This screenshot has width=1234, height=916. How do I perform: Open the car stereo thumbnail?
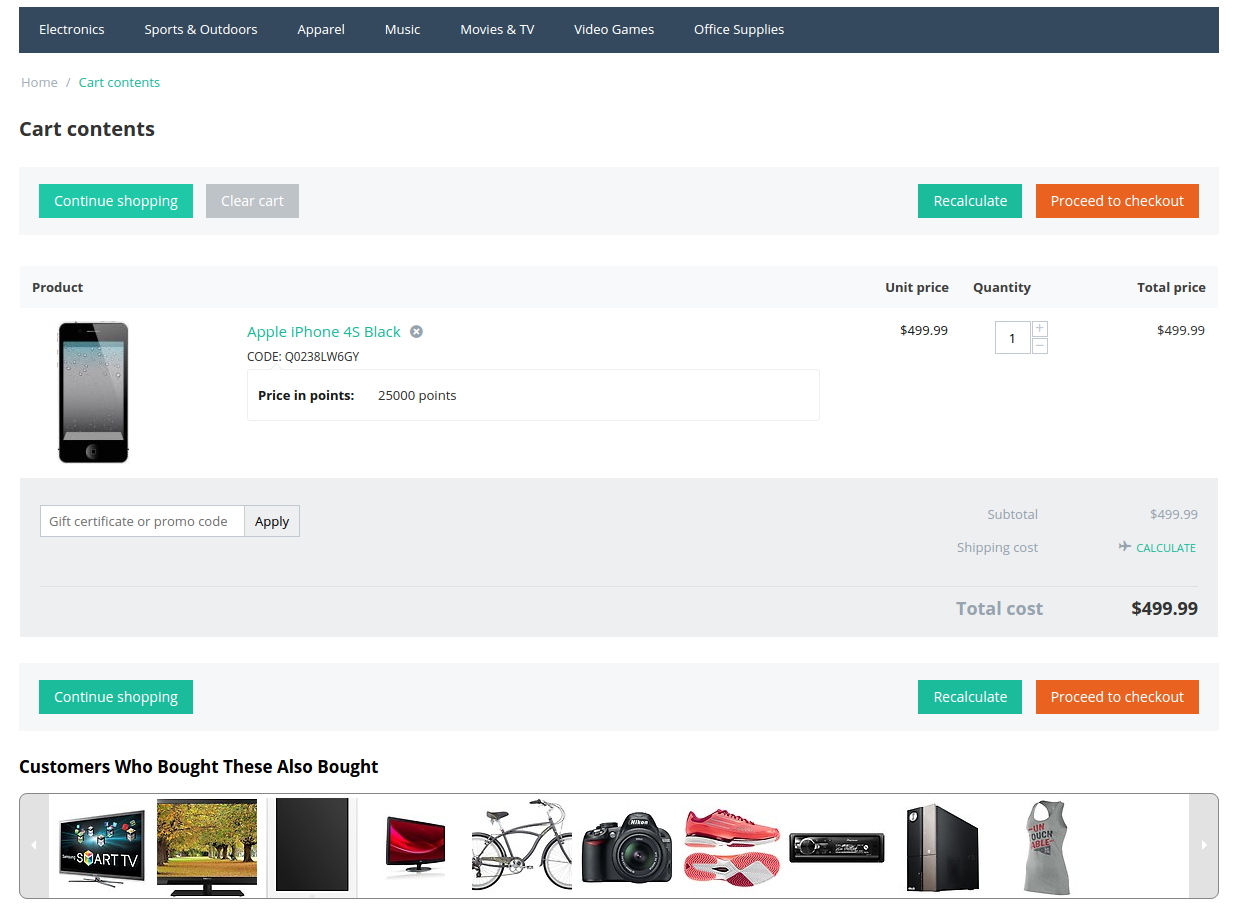tap(837, 847)
